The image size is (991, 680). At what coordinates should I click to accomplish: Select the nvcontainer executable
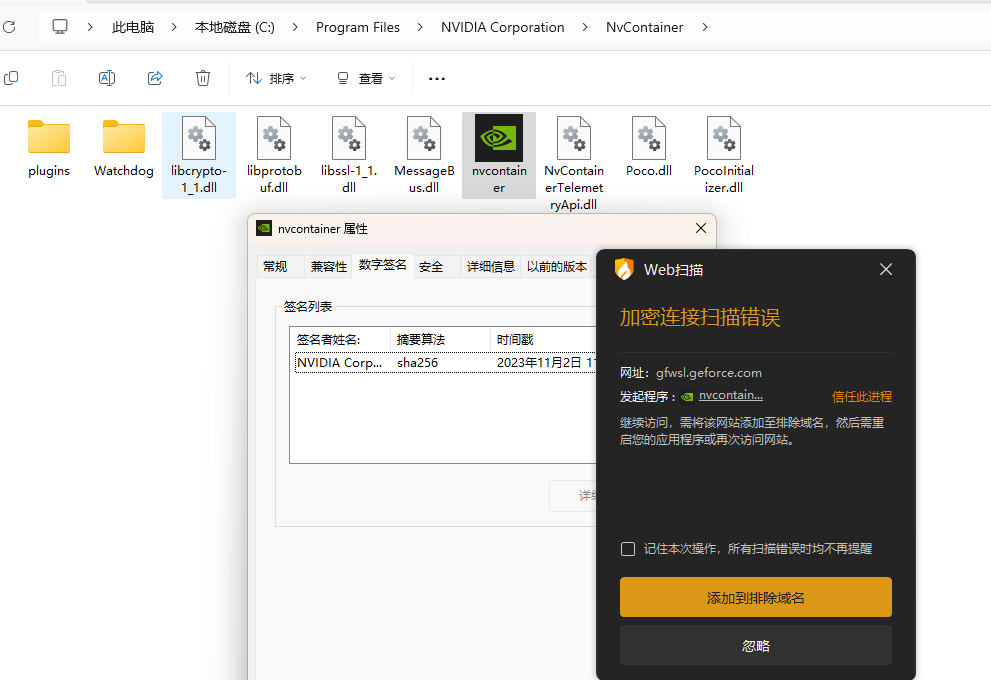pos(499,155)
